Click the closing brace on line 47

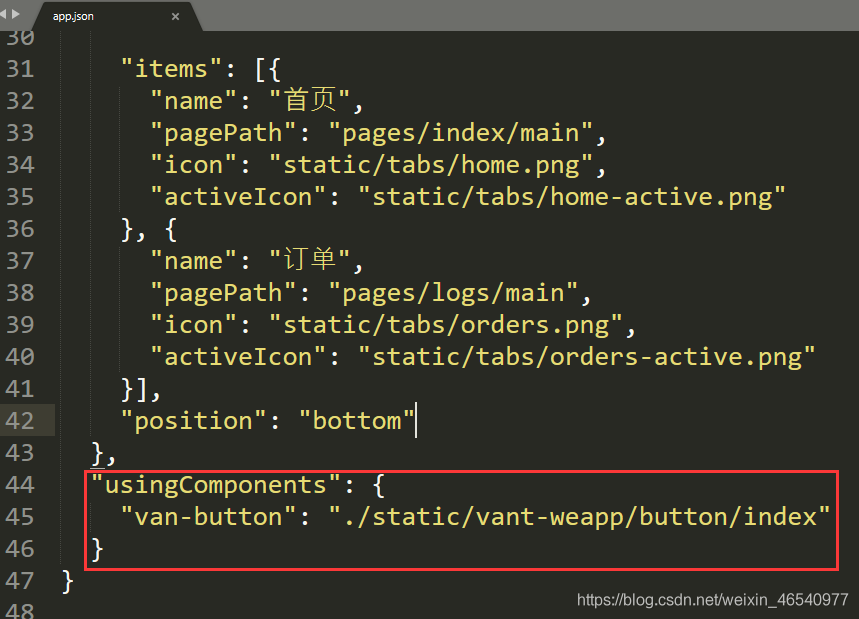[67, 582]
